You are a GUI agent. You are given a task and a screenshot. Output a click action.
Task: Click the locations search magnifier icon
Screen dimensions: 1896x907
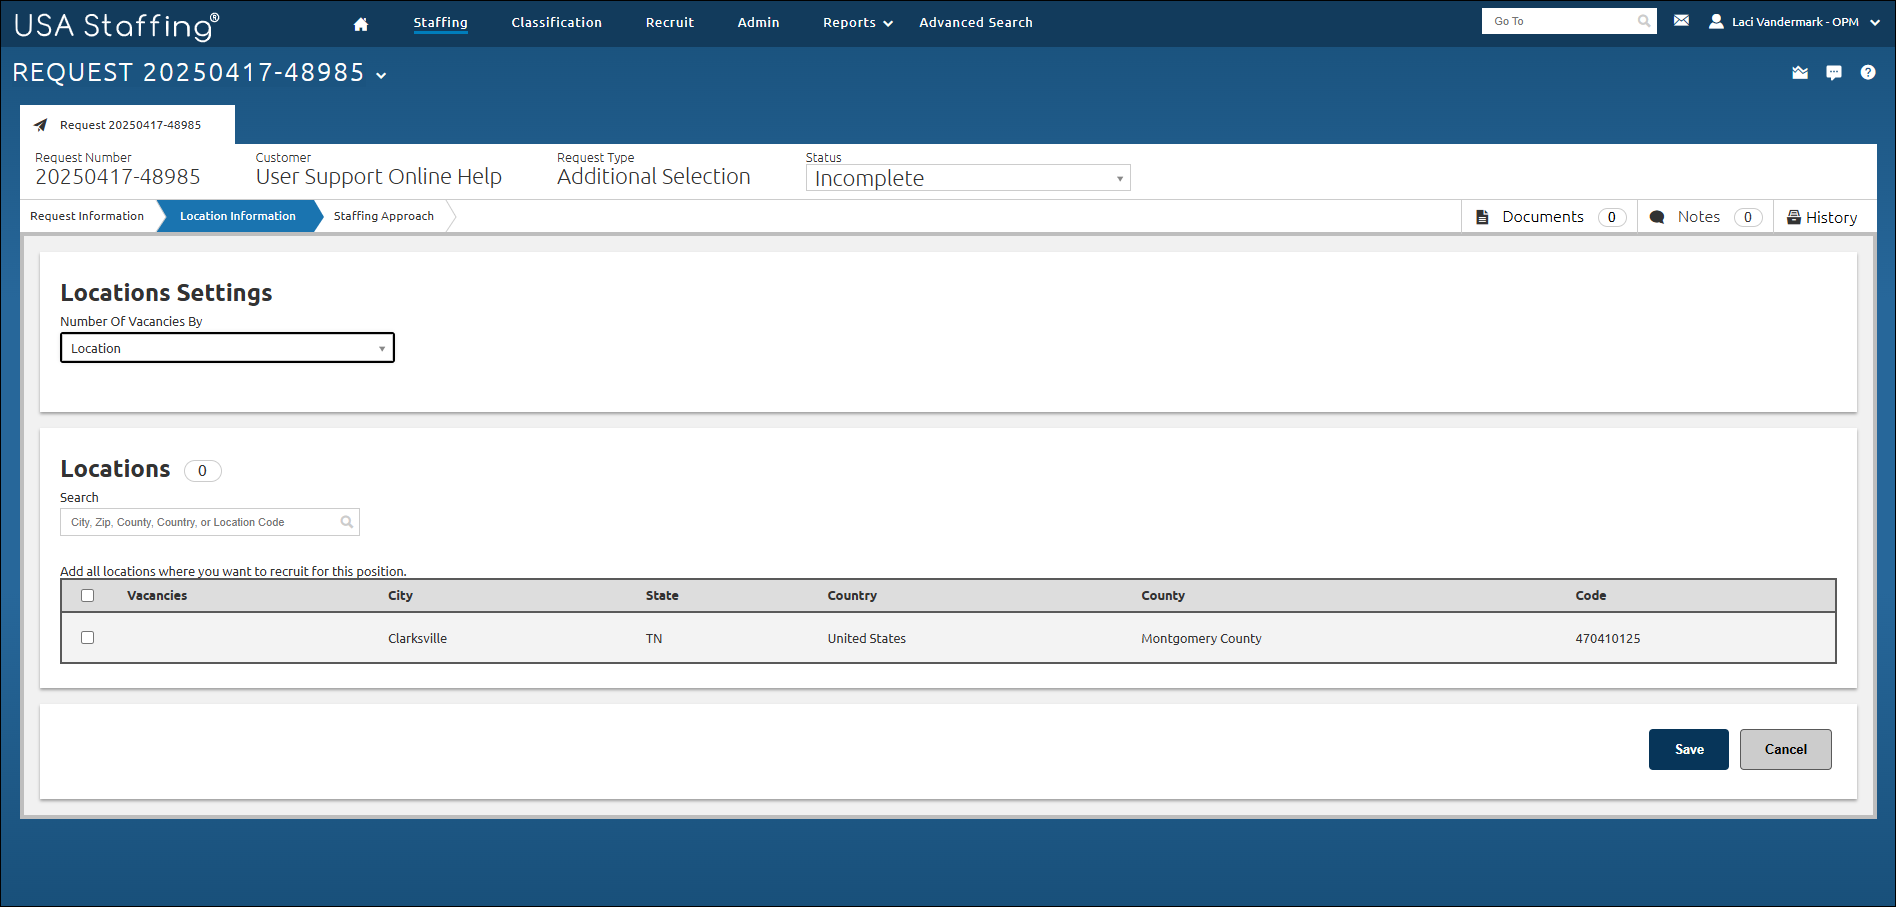[346, 522]
